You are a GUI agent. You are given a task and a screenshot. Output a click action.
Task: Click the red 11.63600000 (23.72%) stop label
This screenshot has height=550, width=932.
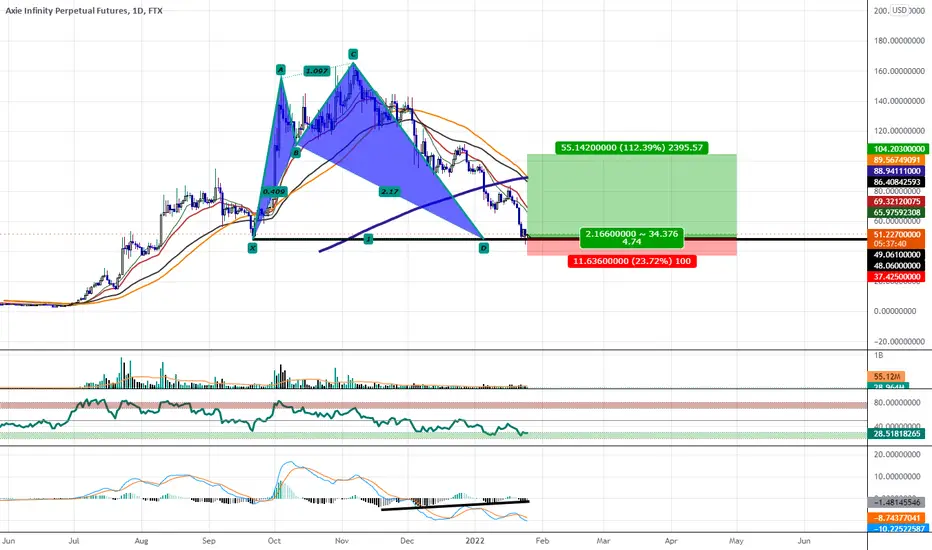631,261
